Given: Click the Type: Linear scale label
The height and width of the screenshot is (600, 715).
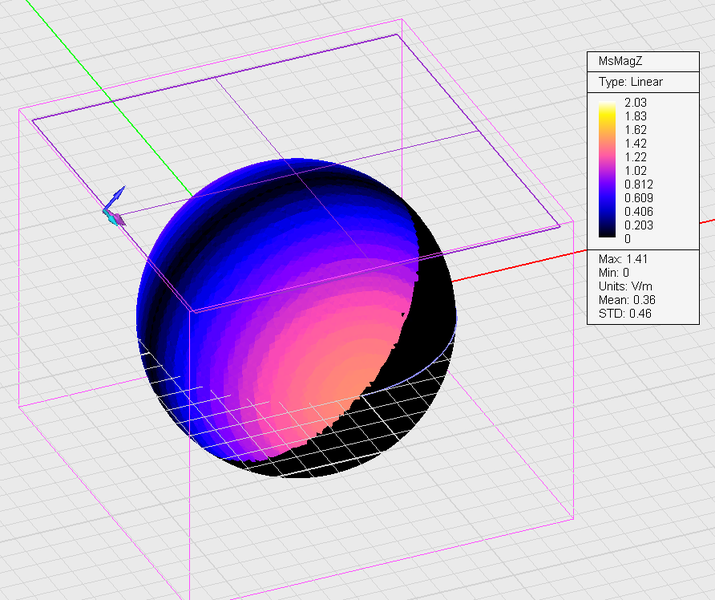Looking at the screenshot, I should 630,81.
